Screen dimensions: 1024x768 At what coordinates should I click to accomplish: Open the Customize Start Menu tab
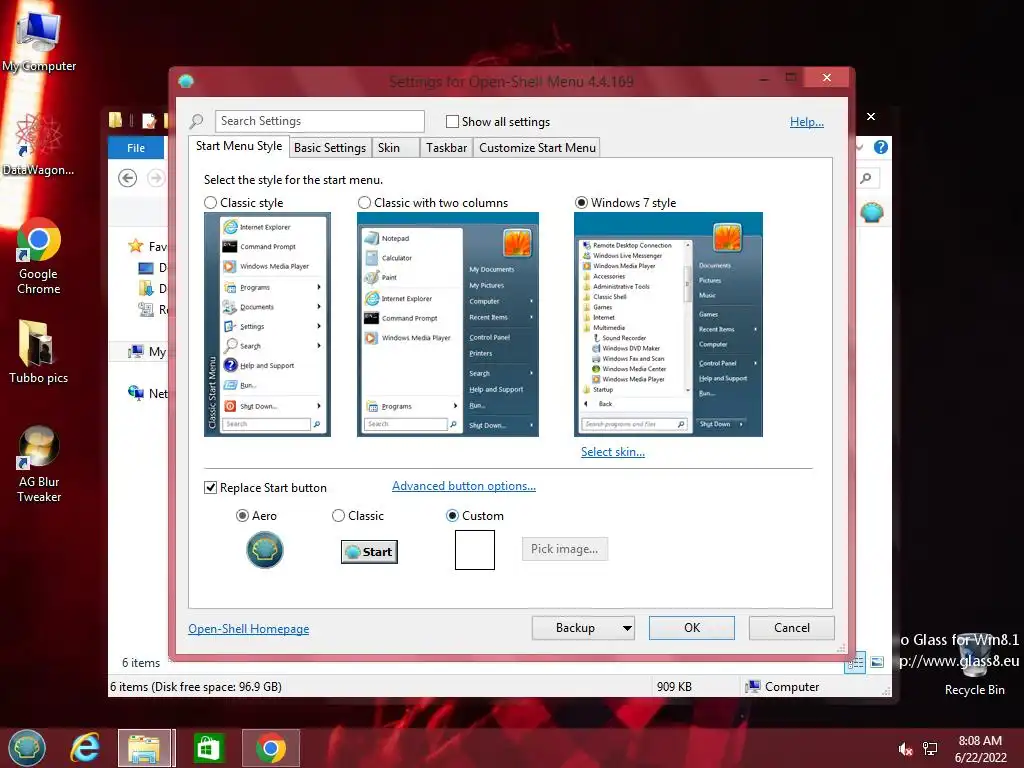pyautogui.click(x=537, y=148)
